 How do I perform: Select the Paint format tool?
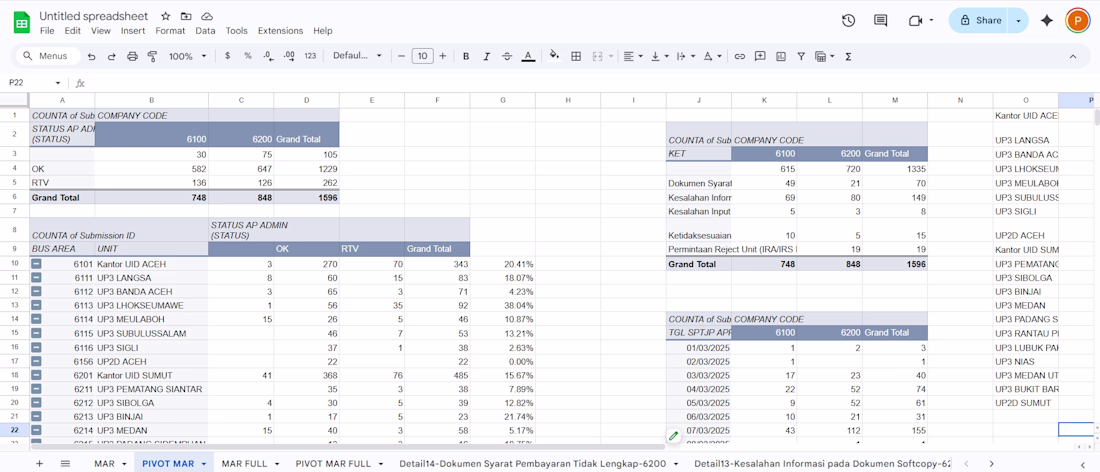coord(152,57)
